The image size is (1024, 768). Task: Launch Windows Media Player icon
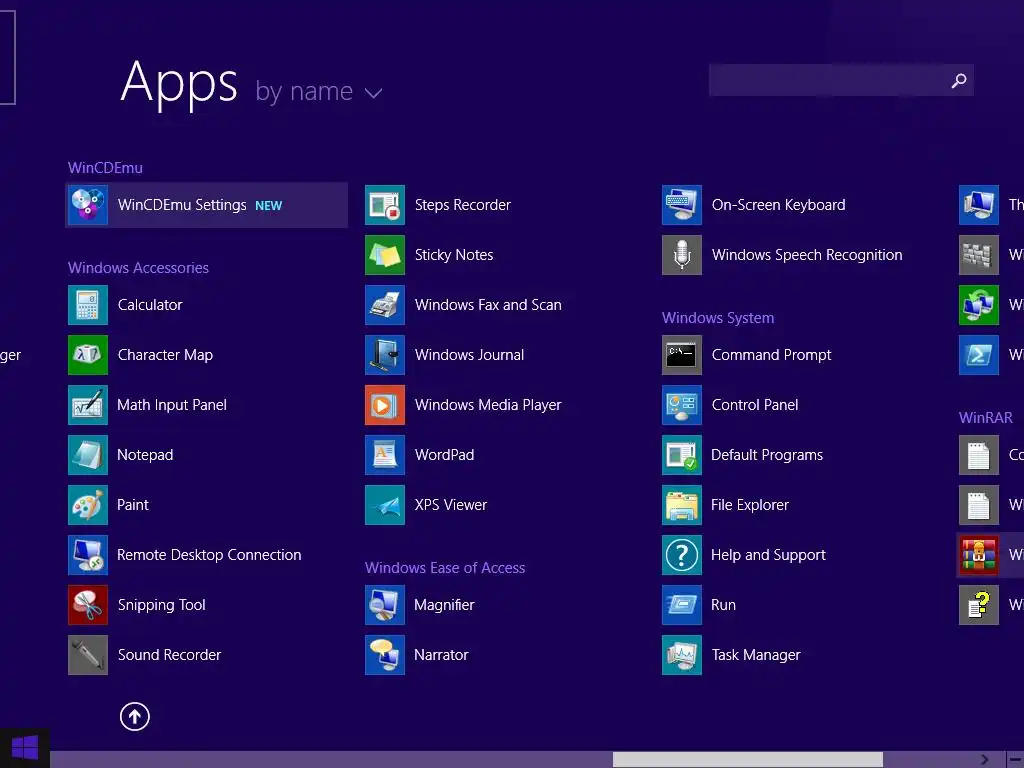[385, 405]
